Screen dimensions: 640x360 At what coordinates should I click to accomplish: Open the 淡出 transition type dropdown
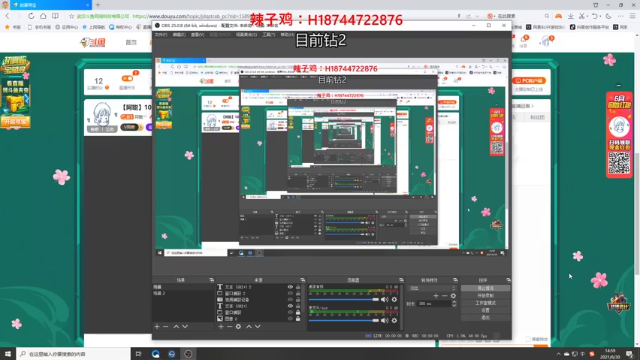coord(433,288)
